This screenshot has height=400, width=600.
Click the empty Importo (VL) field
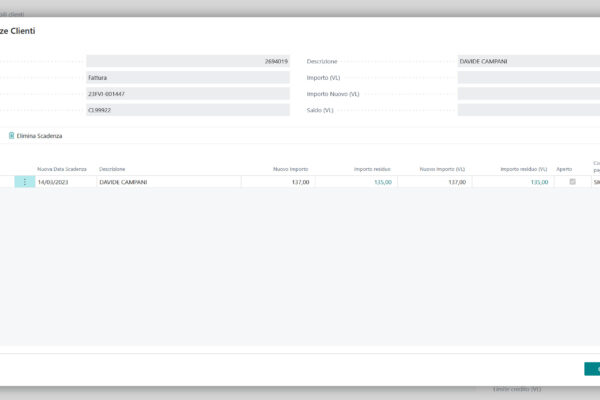point(529,77)
